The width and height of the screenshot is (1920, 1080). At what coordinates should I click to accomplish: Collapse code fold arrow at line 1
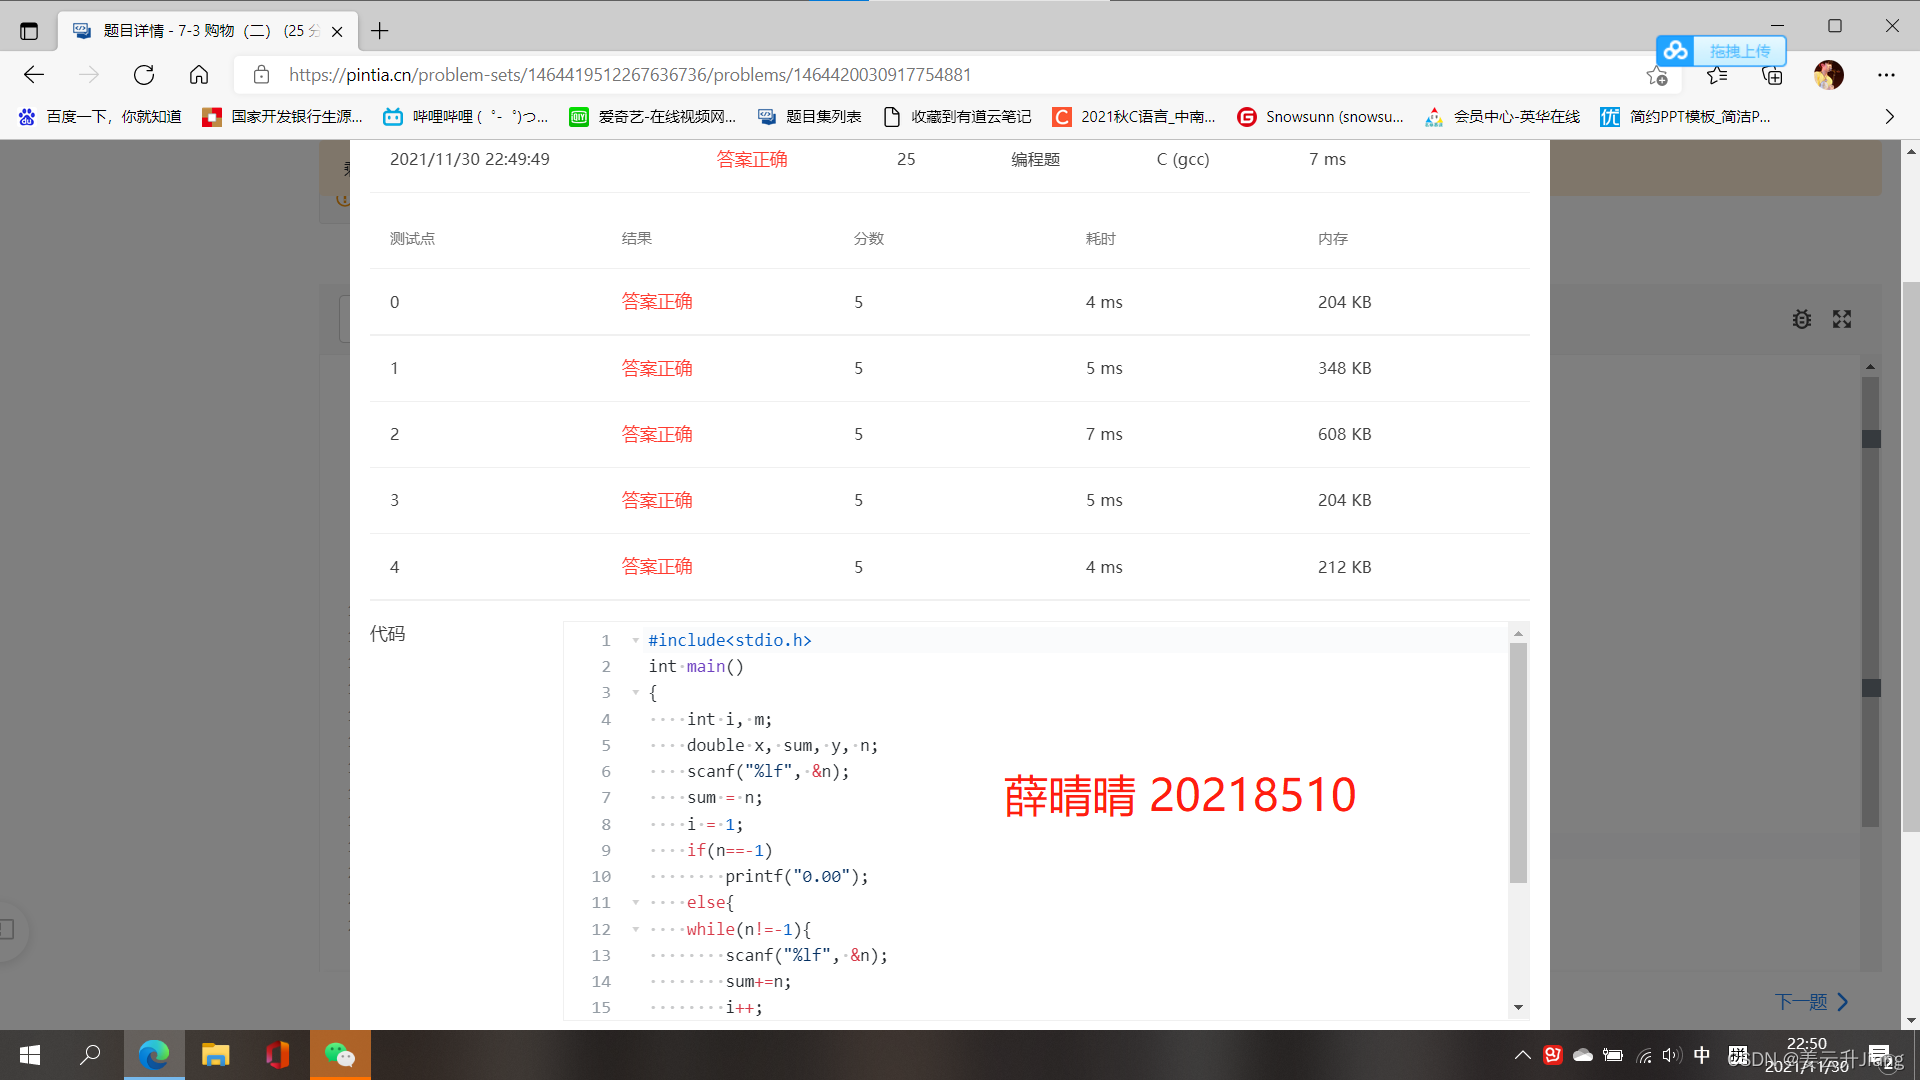[635, 640]
